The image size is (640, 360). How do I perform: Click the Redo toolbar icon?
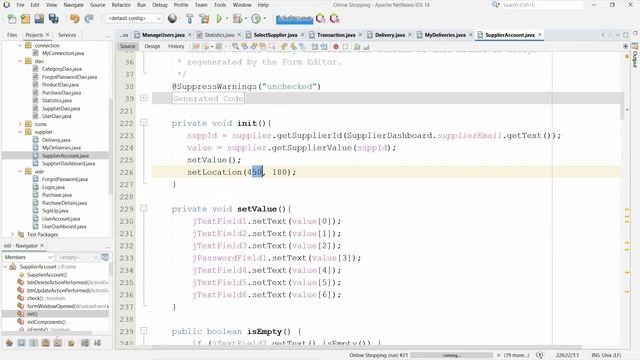click(x=89, y=19)
